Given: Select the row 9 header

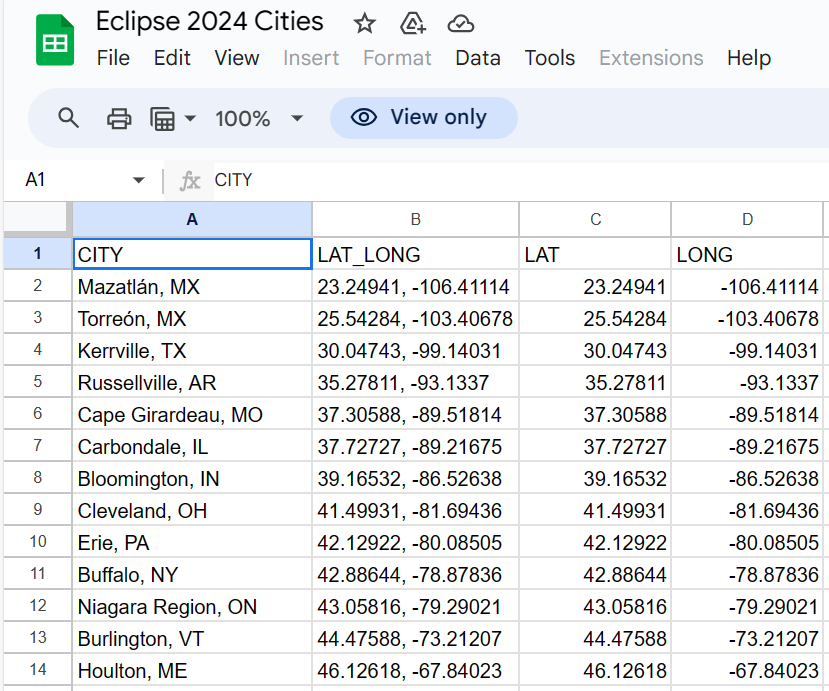Looking at the screenshot, I should click(37, 510).
